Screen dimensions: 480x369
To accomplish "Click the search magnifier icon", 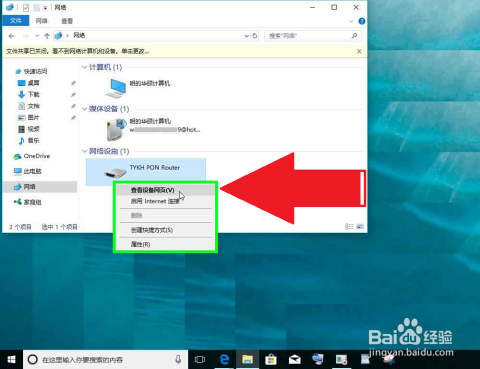I will pyautogui.click(x=354, y=36).
